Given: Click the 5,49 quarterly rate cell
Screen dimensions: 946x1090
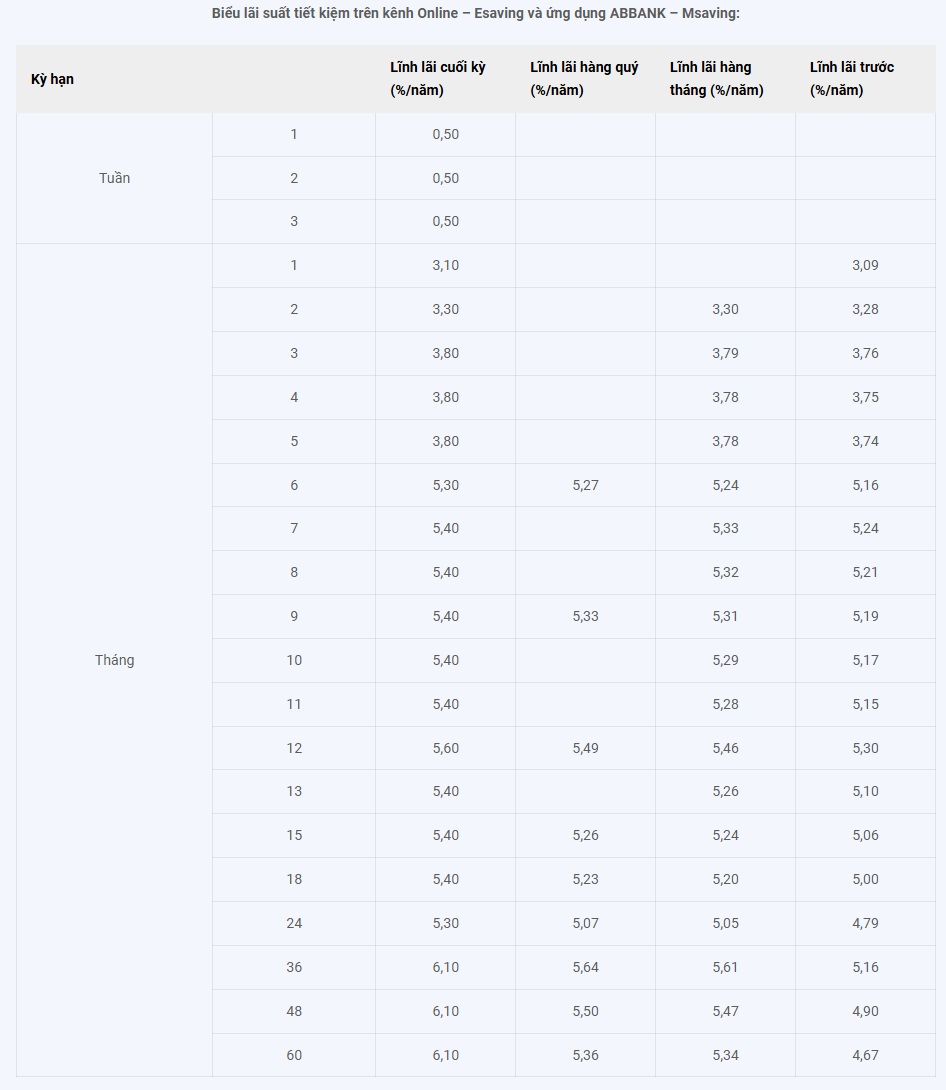Looking at the screenshot, I should pyautogui.click(x=585, y=748).
